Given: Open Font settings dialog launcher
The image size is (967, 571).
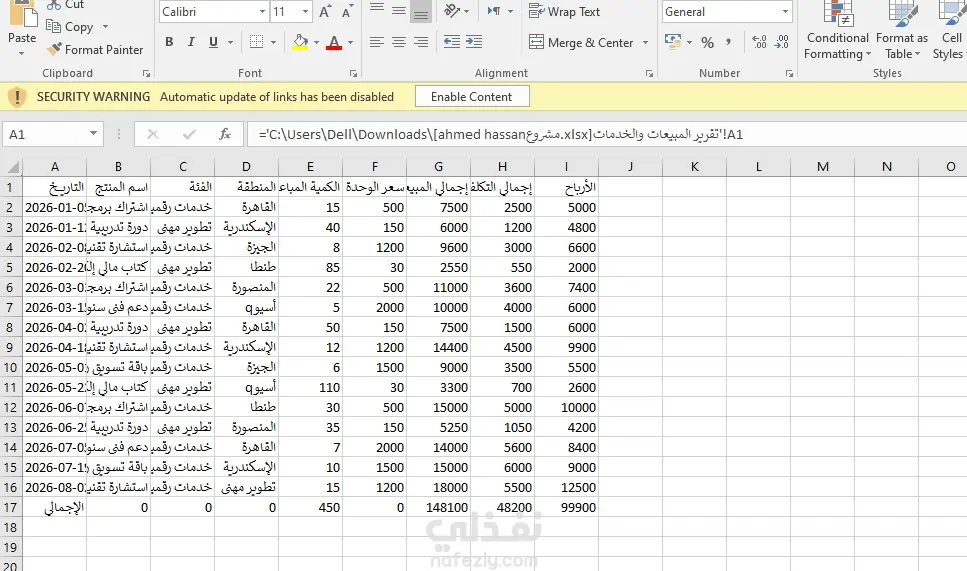Looking at the screenshot, I should pos(353,73).
